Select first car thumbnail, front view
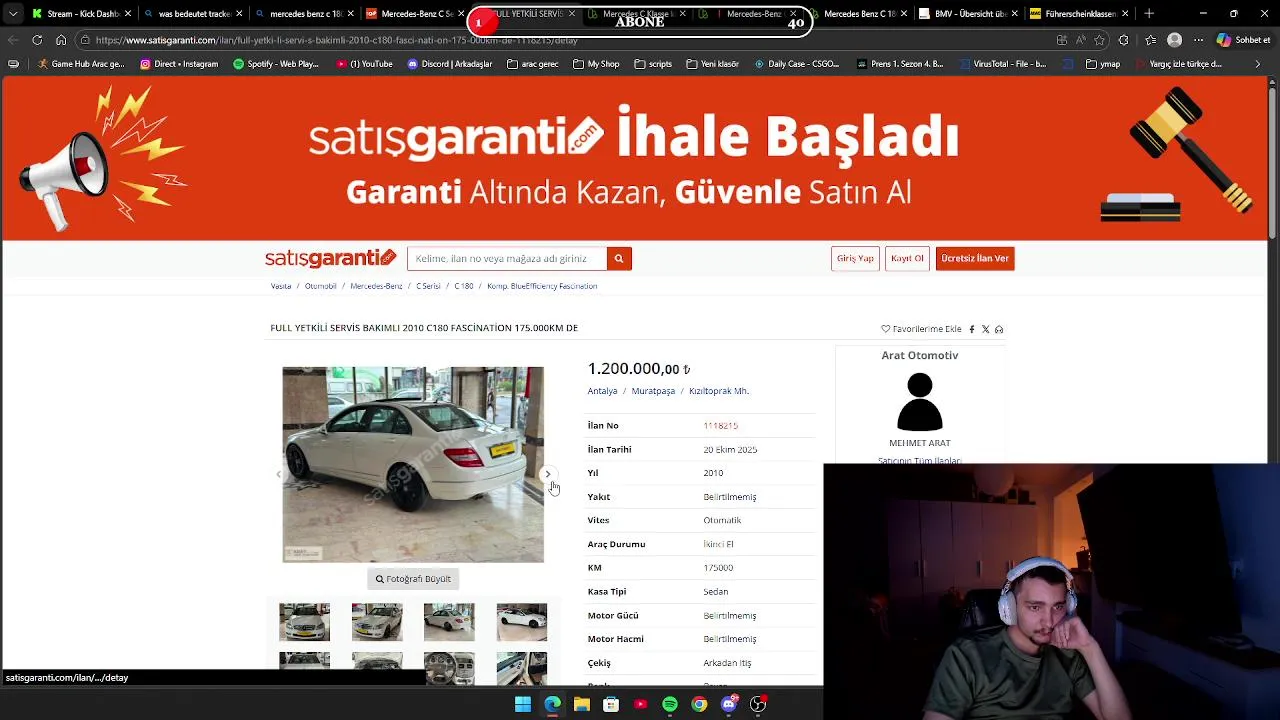Viewport: 1280px width, 720px height. pos(304,621)
